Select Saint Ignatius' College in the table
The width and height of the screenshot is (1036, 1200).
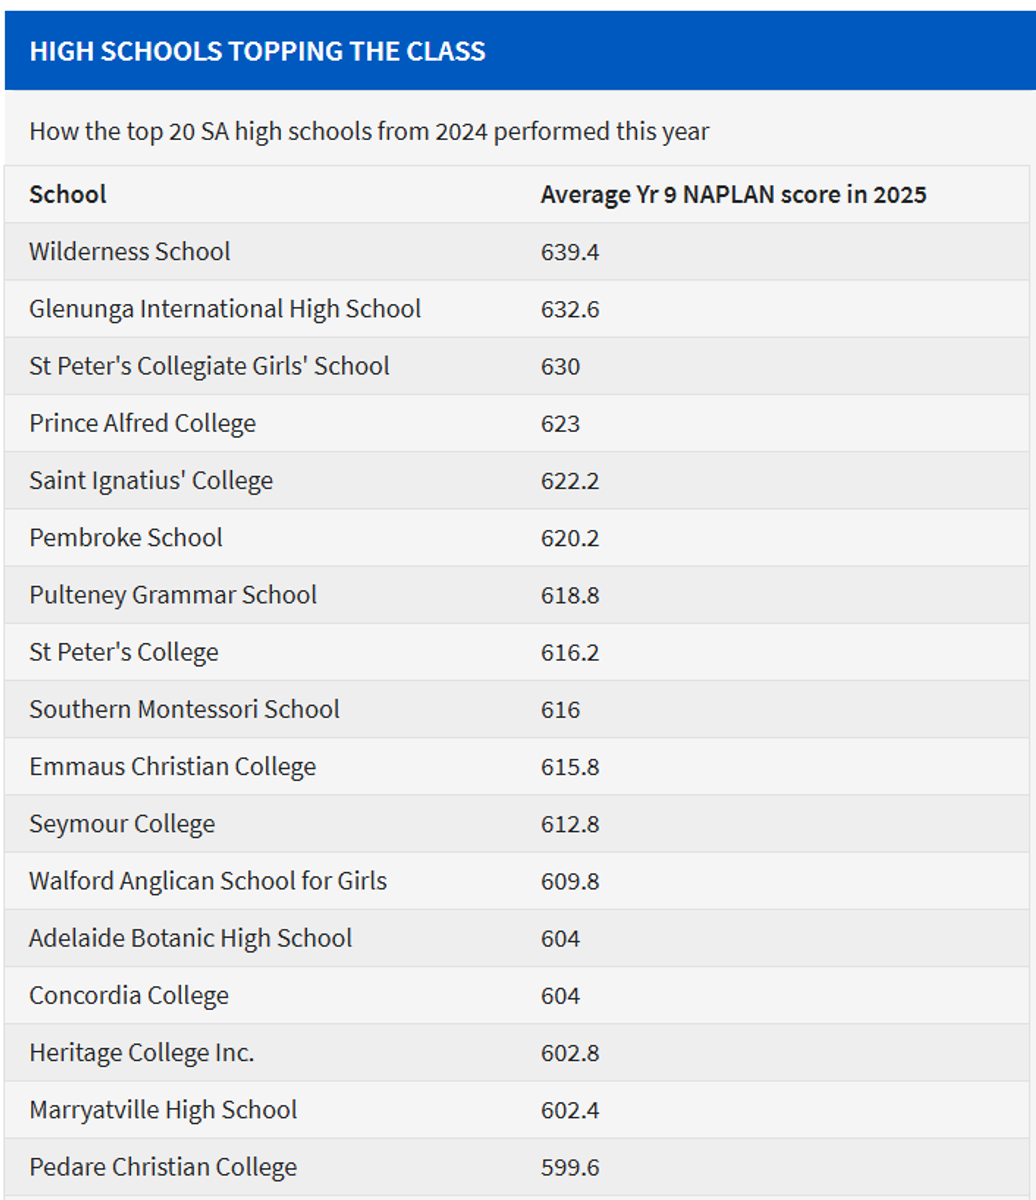(151, 480)
